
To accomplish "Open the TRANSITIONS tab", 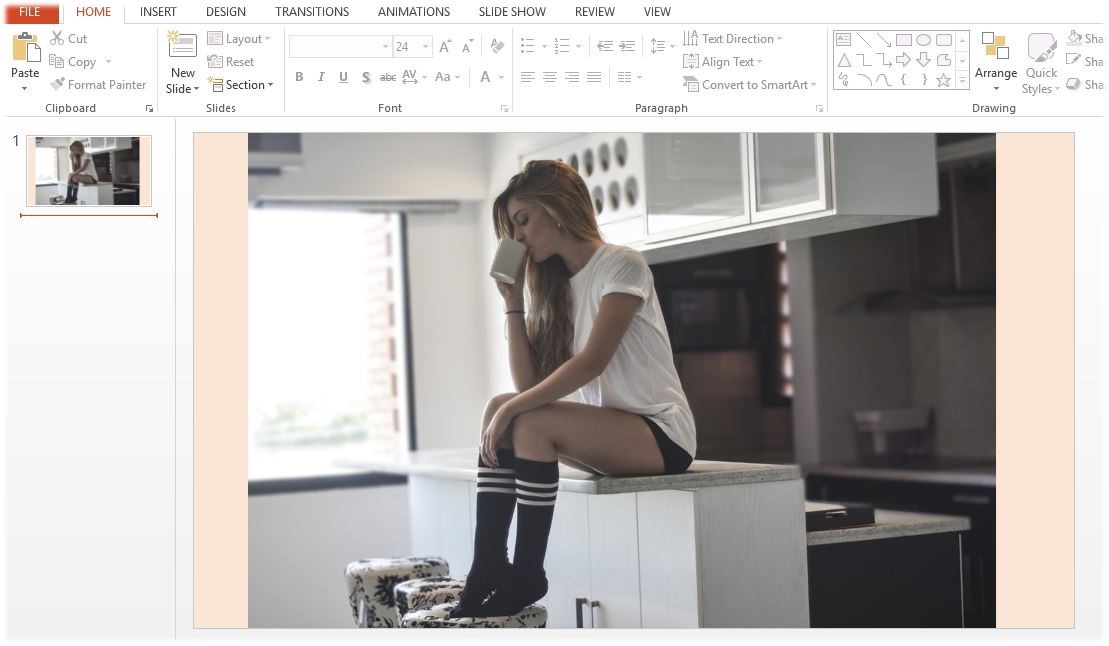I will tap(312, 12).
